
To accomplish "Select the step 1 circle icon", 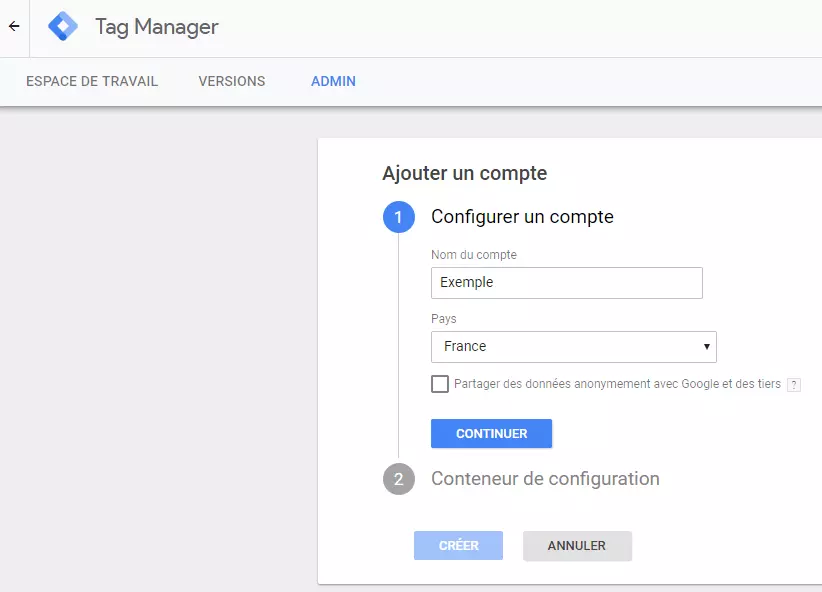I will coord(398,217).
